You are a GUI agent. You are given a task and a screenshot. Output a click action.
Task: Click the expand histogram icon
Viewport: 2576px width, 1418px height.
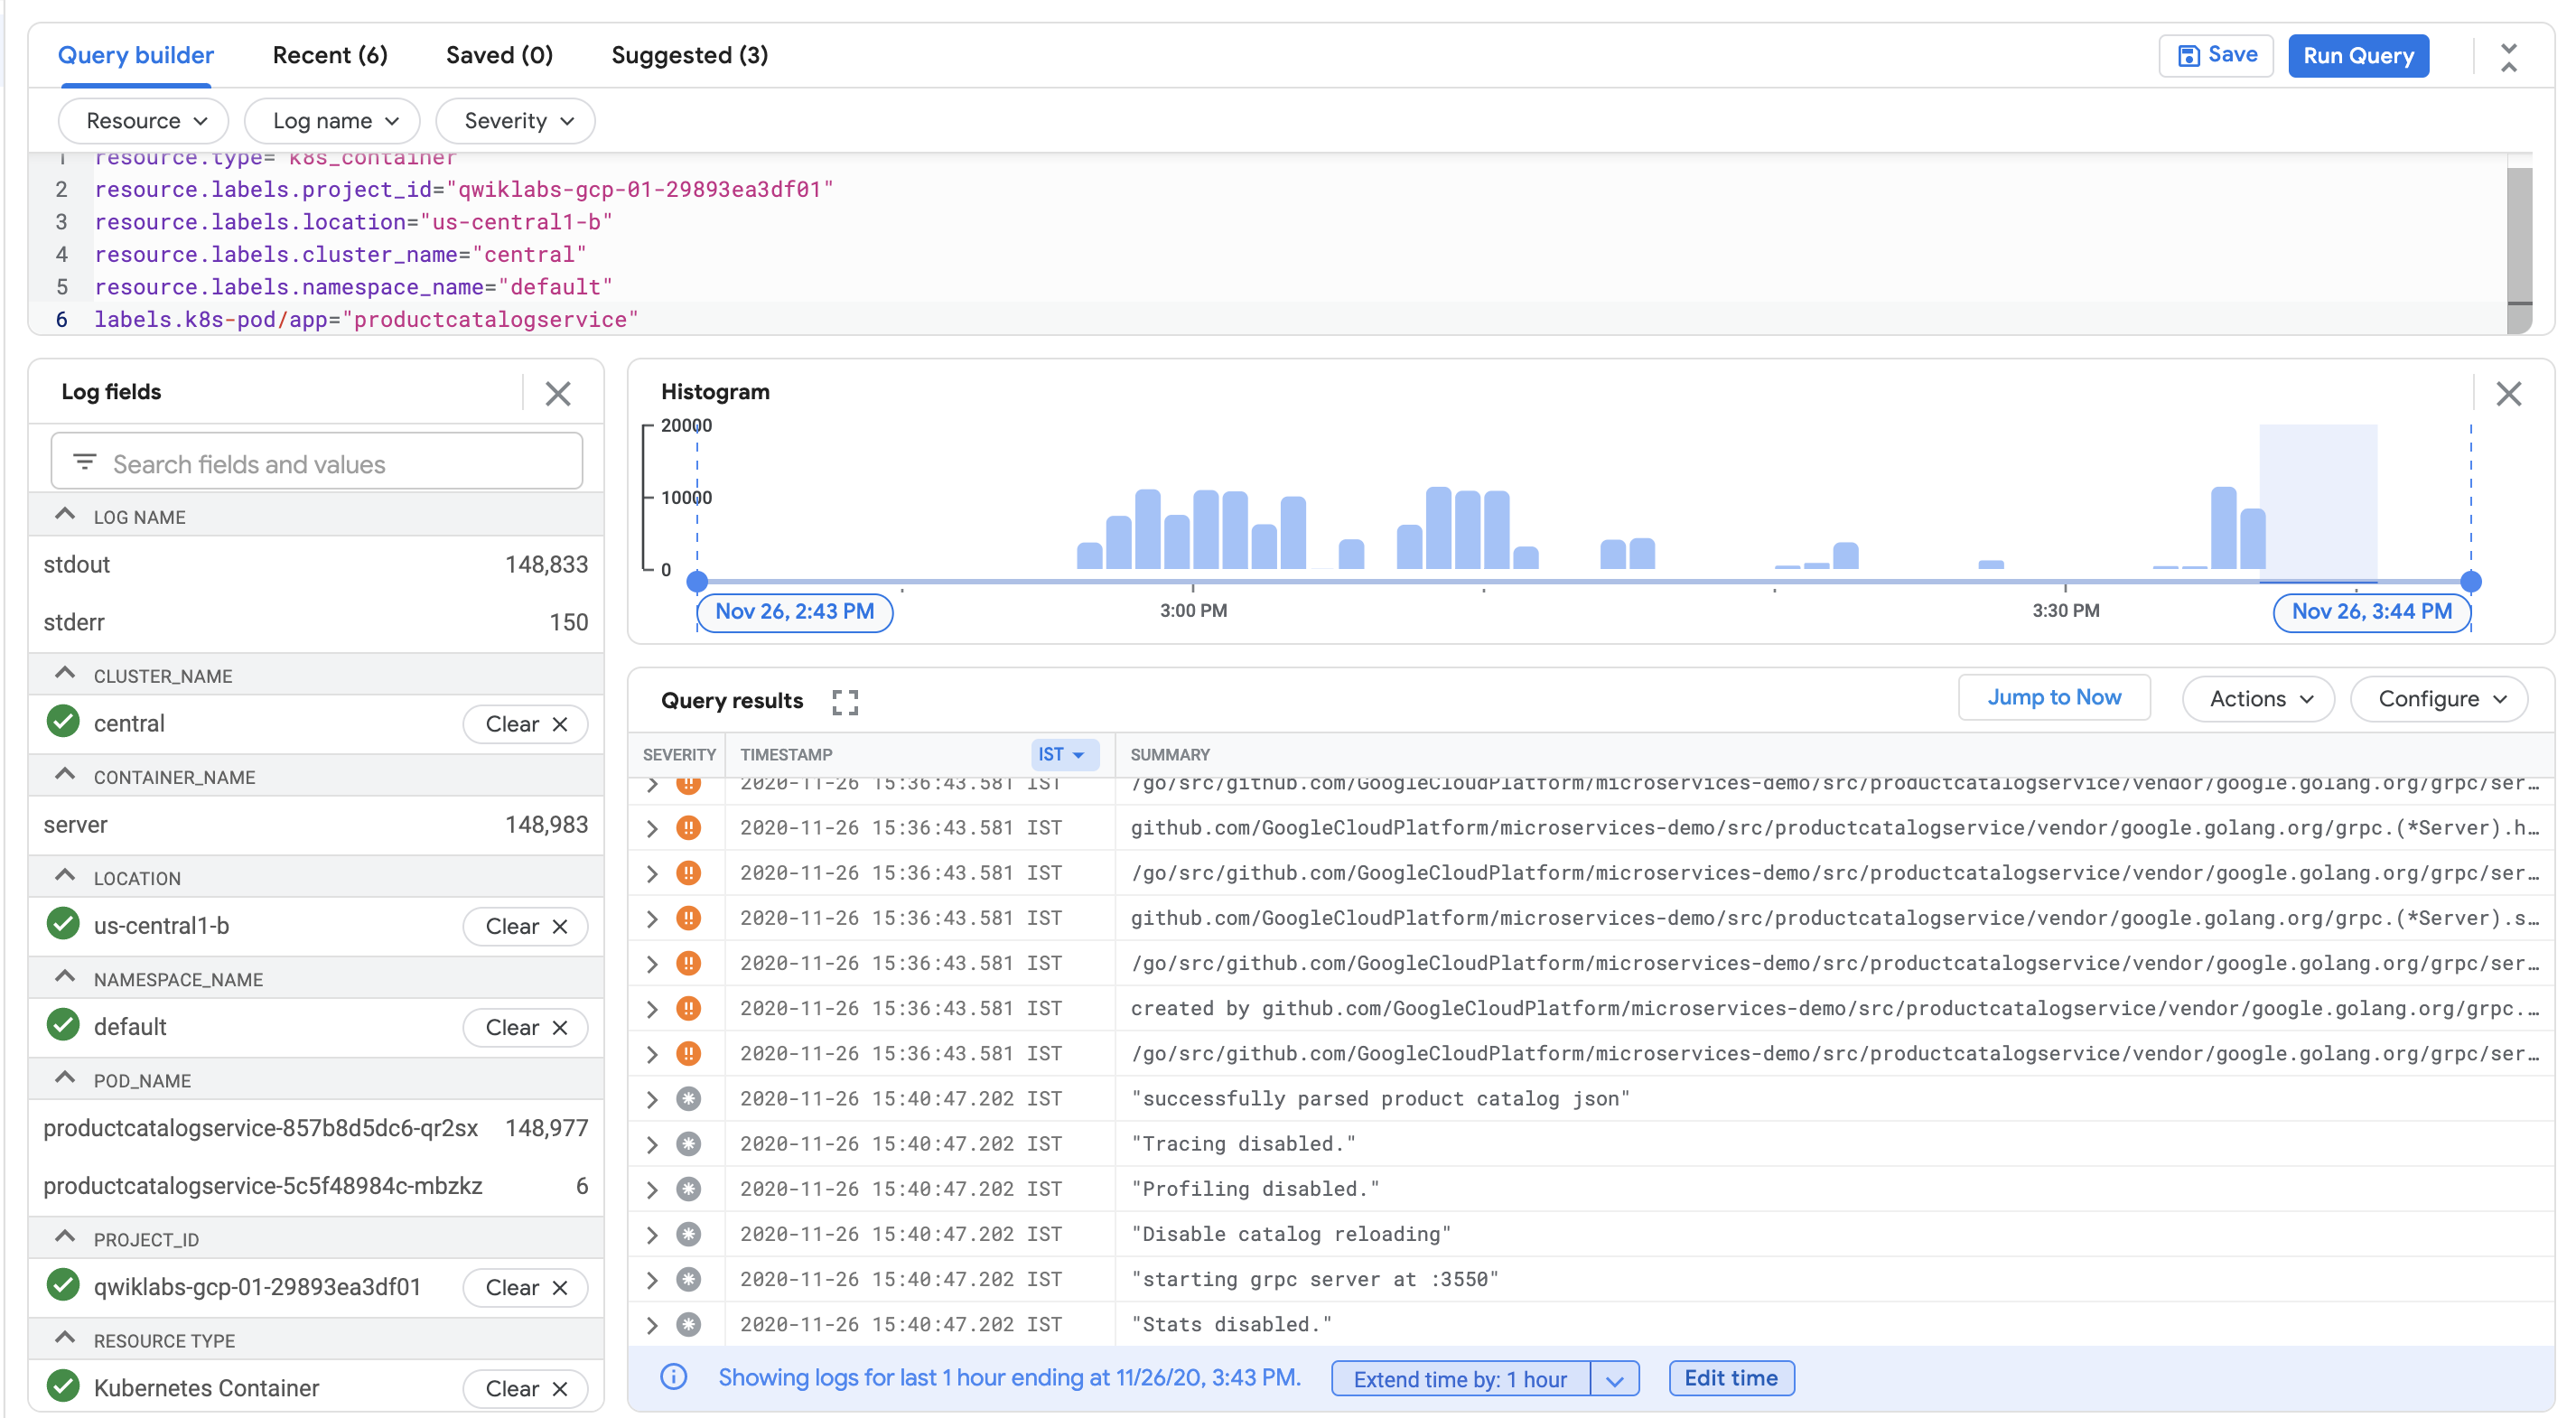pos(845,702)
